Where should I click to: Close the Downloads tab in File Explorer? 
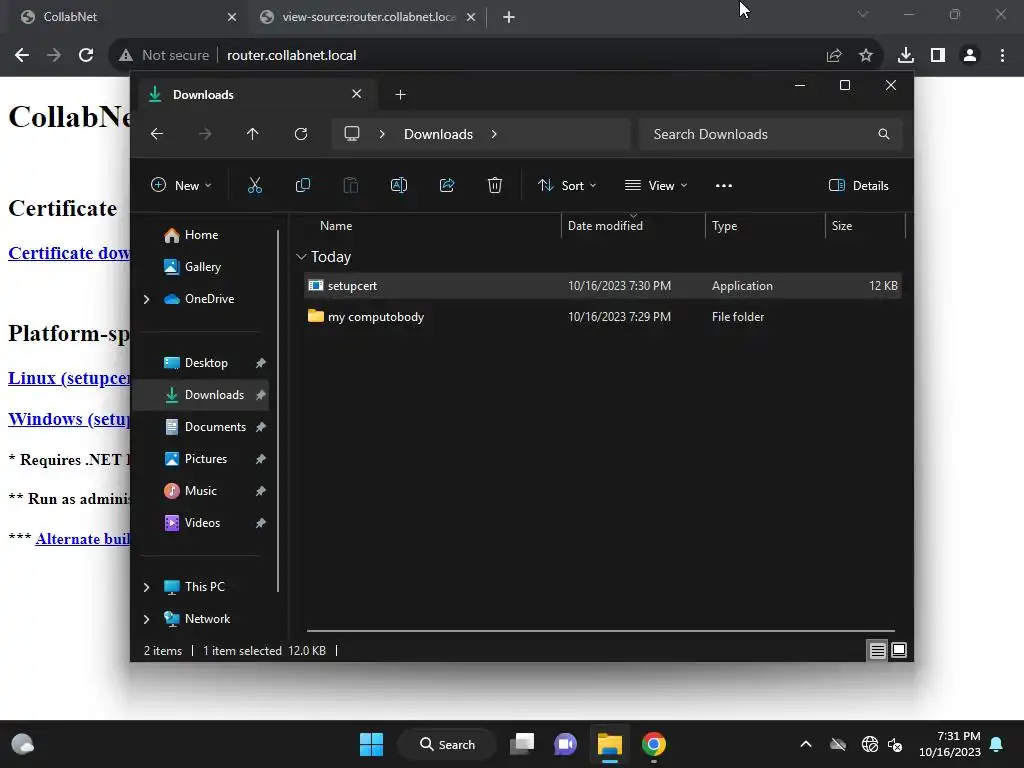pyautogui.click(x=357, y=94)
